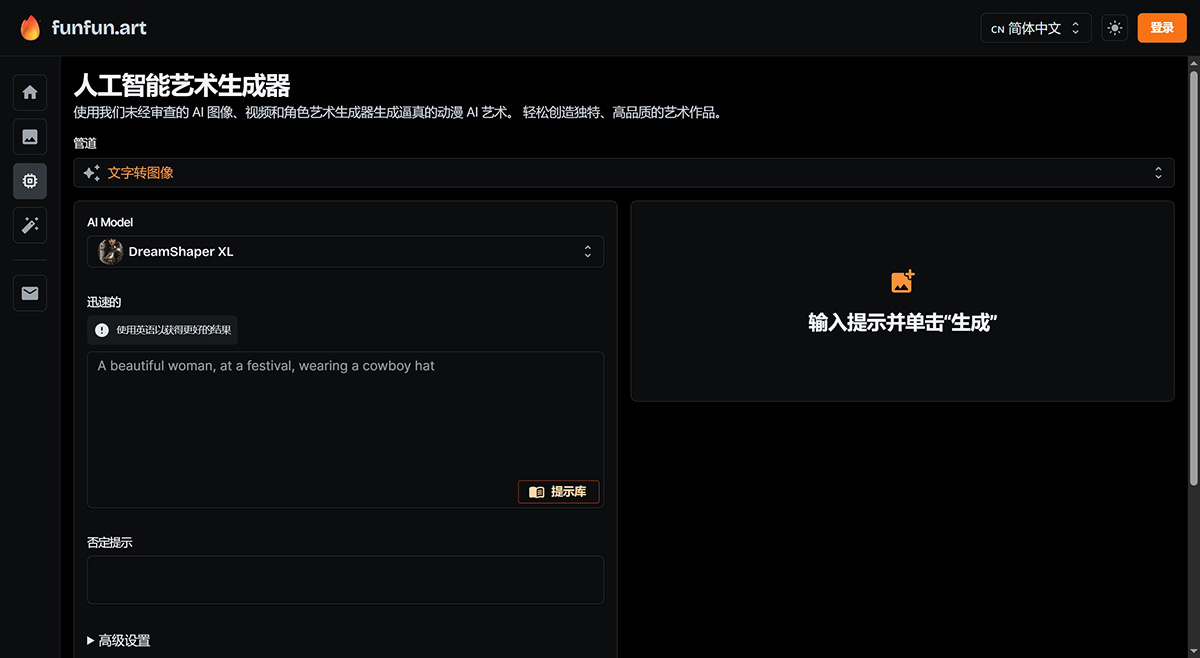Viewport: 1200px width, 658px height.
Task: Open the image gallery sidebar icon
Action: [30, 137]
